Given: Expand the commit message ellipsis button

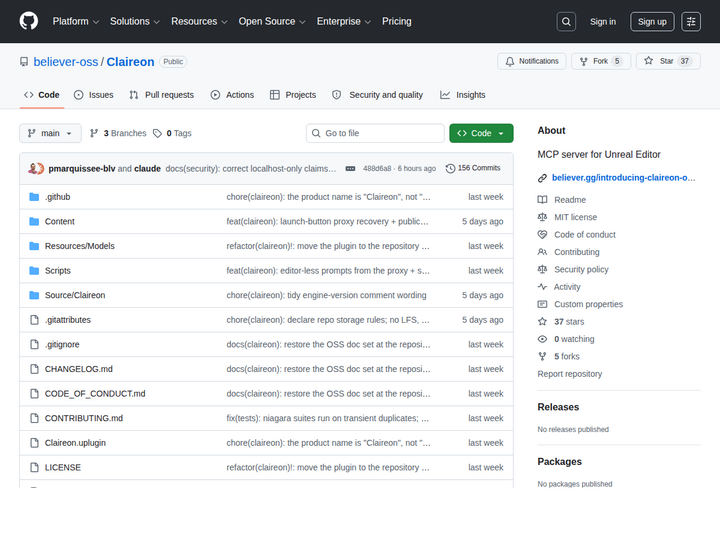Looking at the screenshot, I should [350, 169].
